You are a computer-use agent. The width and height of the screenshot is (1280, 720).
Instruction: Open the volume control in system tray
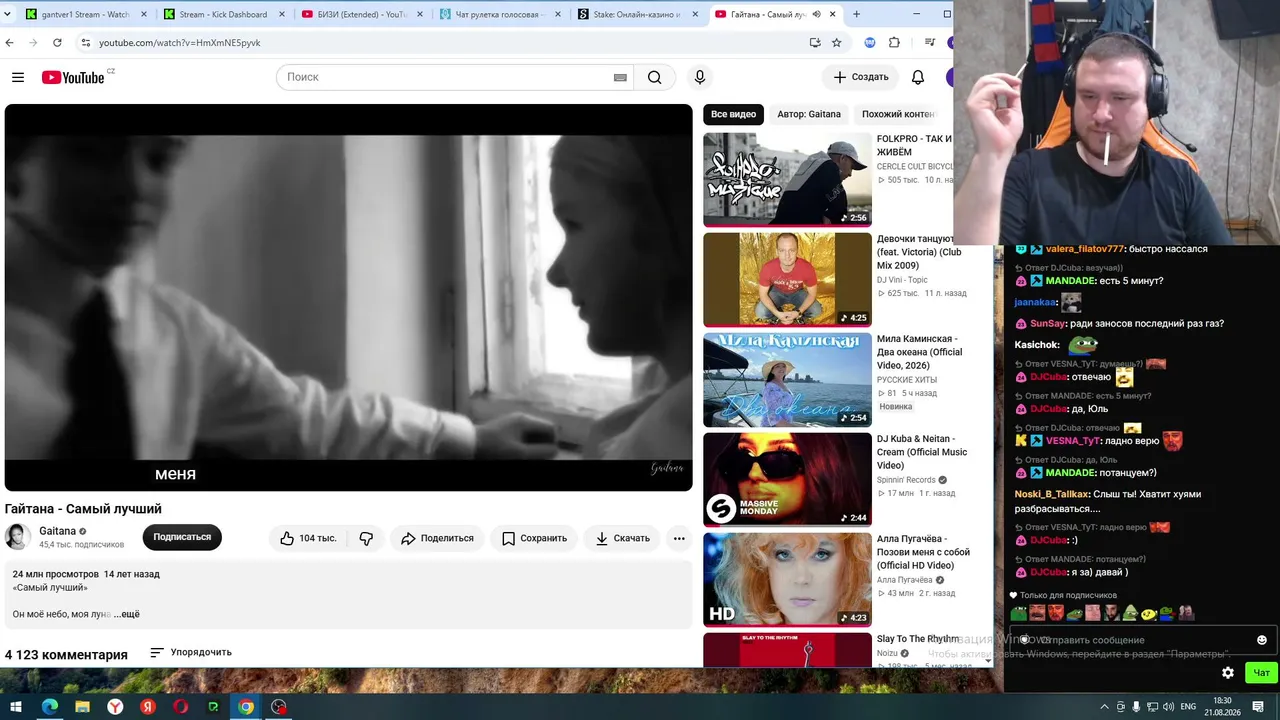pyautogui.click(x=1170, y=707)
